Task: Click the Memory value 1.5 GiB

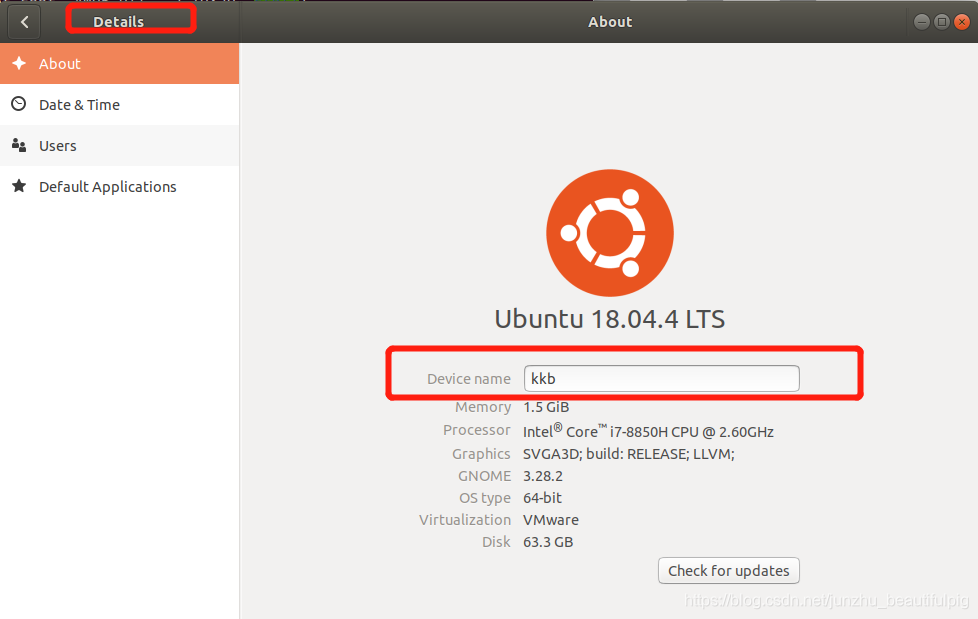Action: pyautogui.click(x=546, y=407)
